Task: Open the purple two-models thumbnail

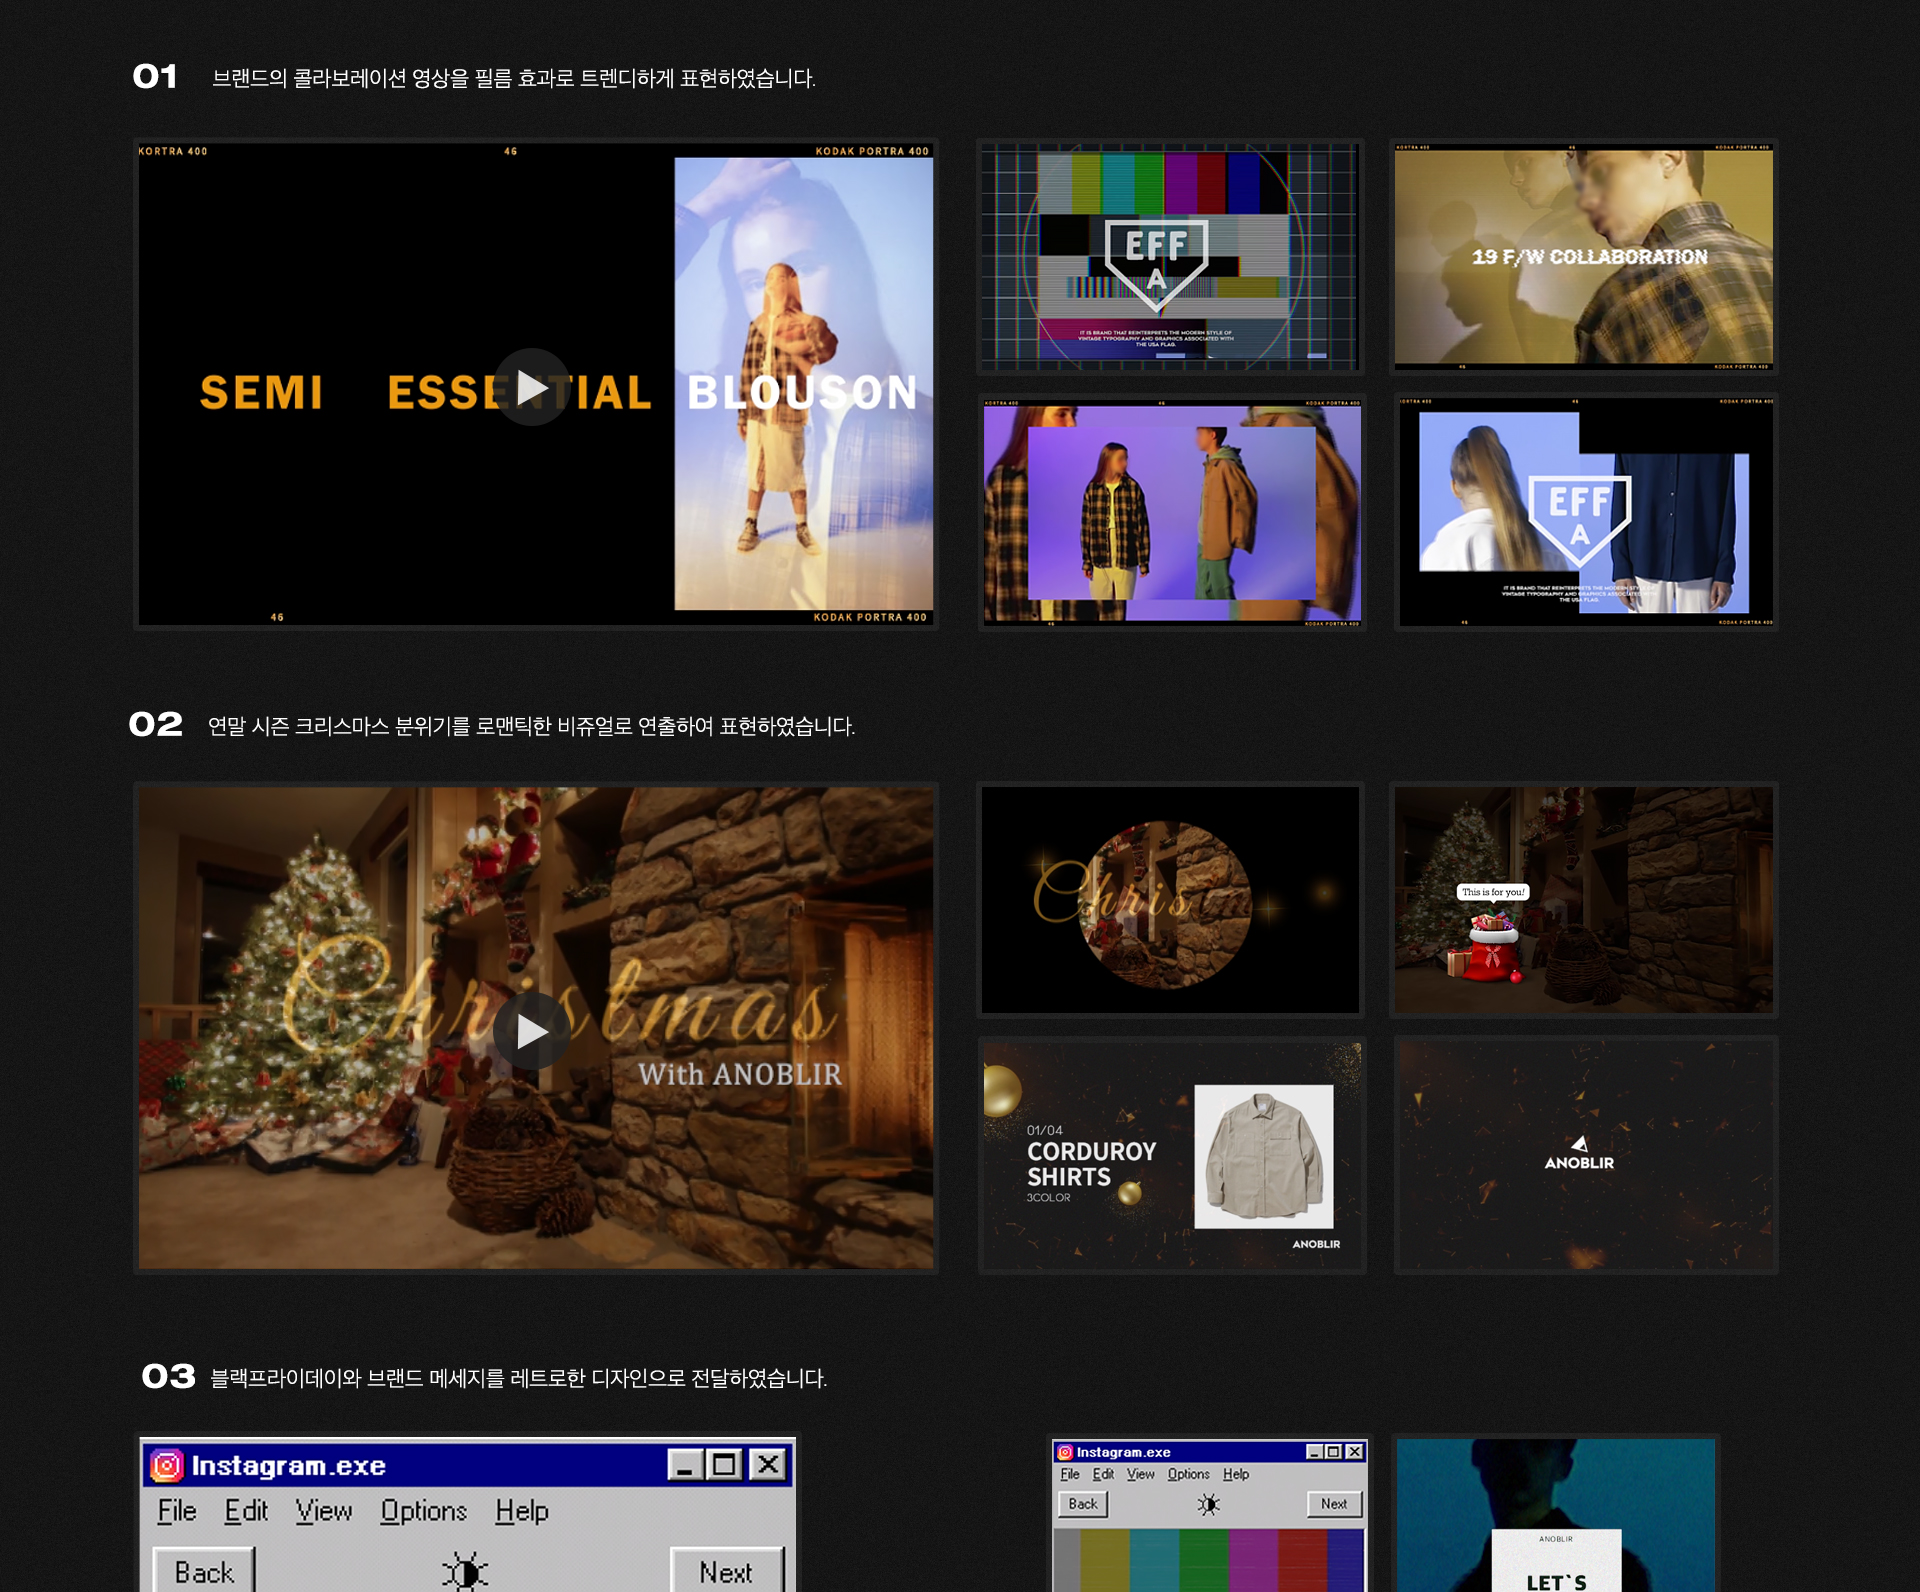Action: coord(1171,513)
